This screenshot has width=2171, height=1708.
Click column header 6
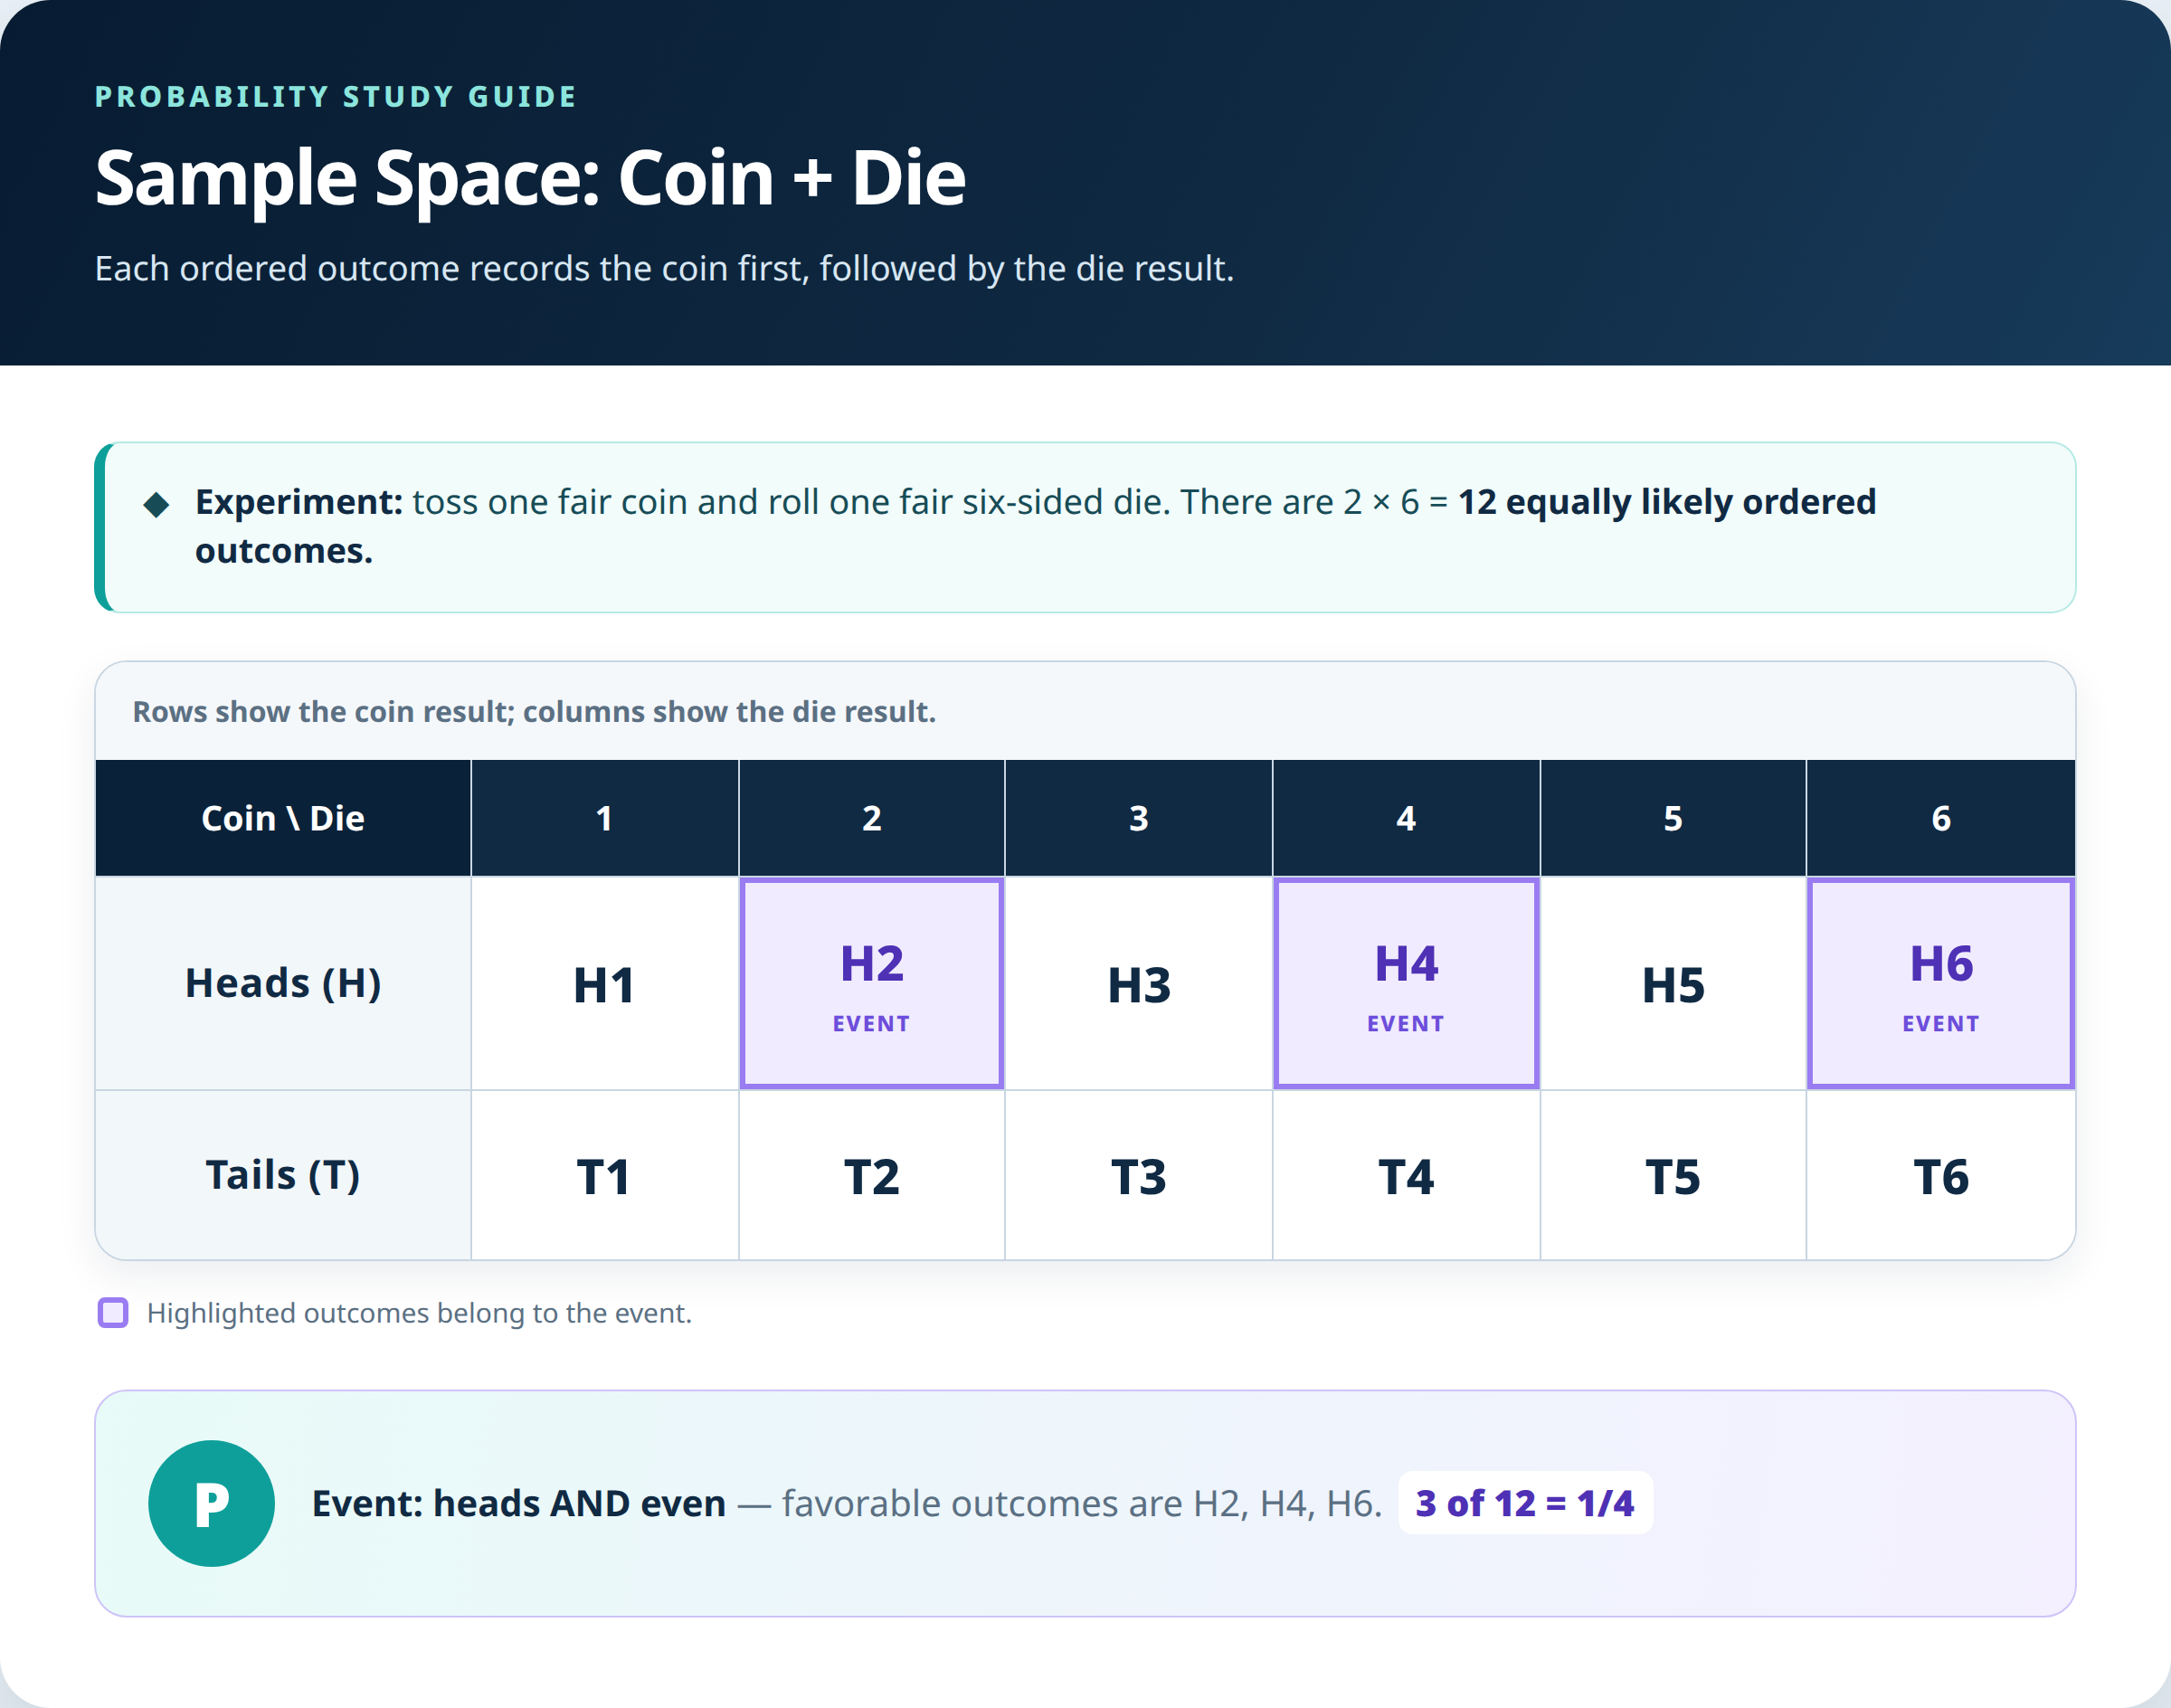(x=1941, y=818)
